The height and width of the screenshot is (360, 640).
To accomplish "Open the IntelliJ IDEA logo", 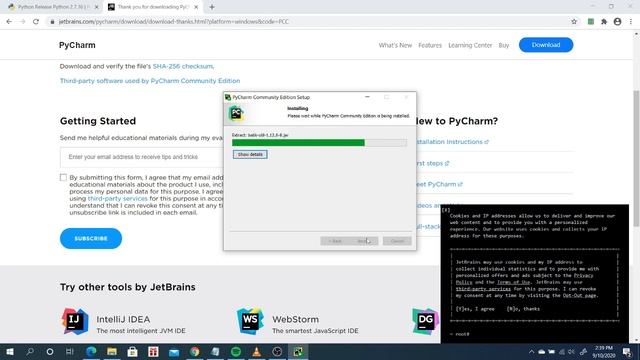I will [x=75, y=322].
